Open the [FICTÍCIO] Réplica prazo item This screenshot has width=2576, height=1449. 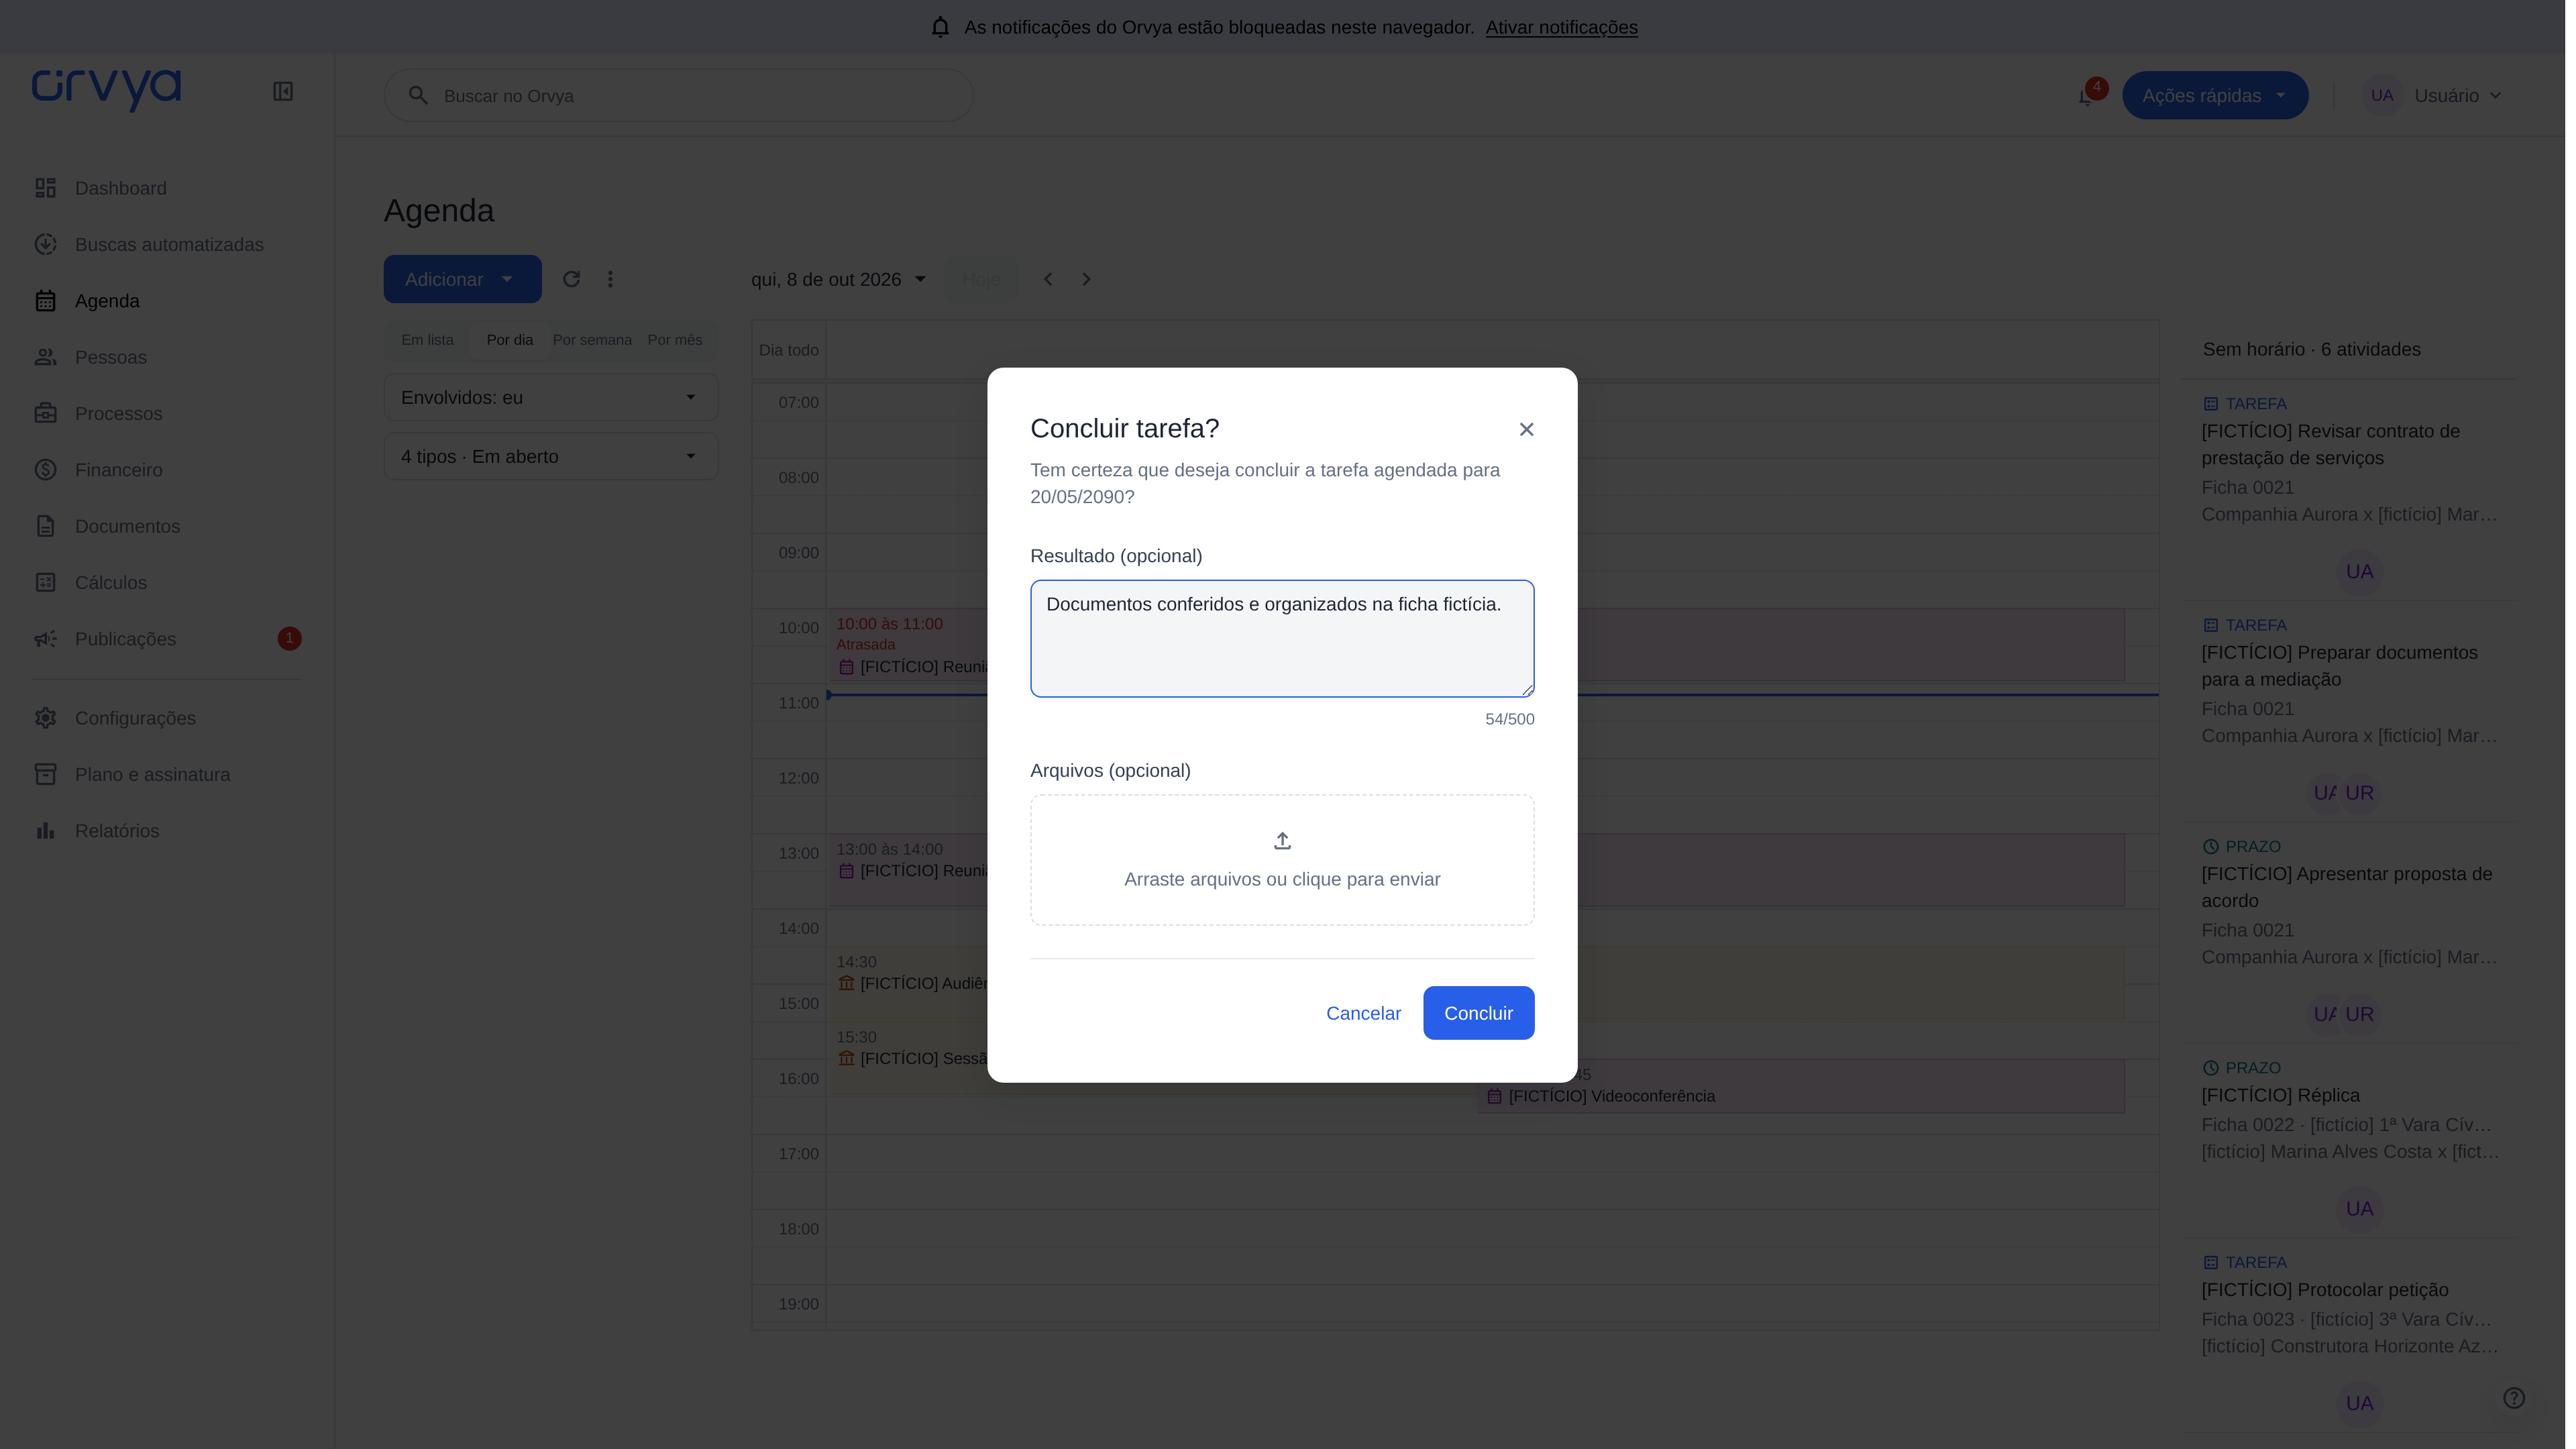[x=2280, y=1095]
